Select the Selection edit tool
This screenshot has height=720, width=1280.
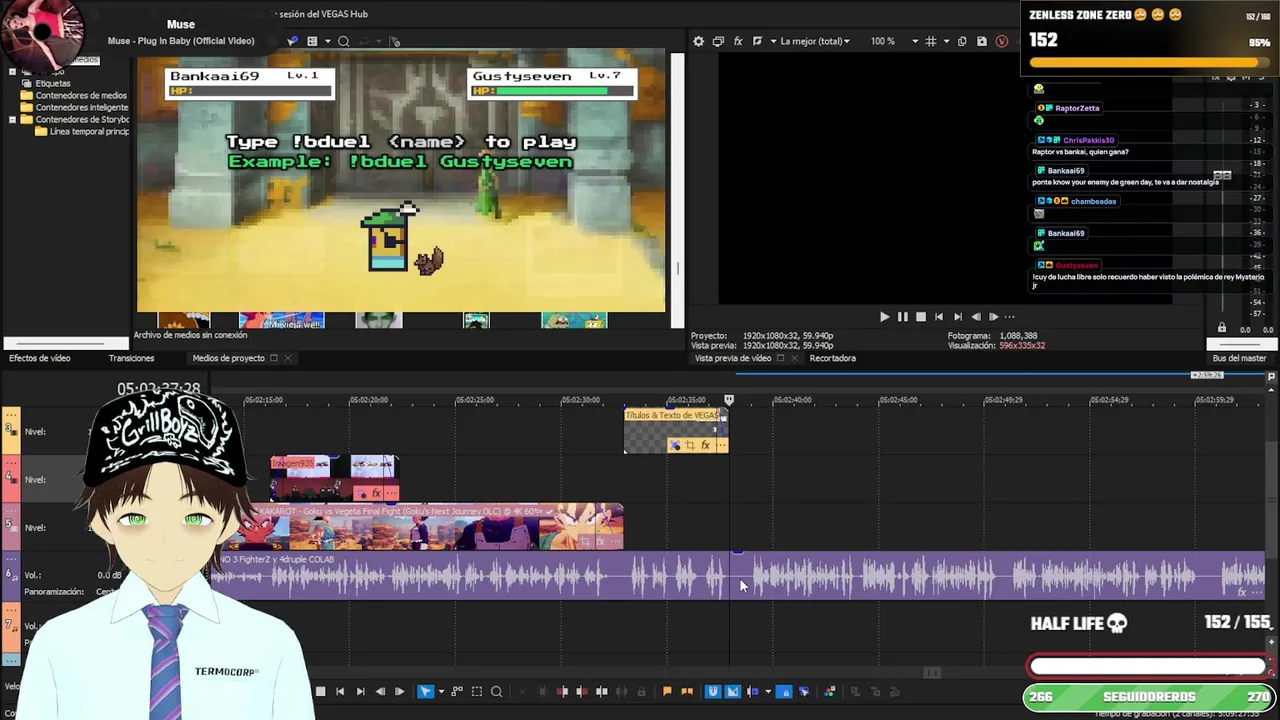pos(477,691)
